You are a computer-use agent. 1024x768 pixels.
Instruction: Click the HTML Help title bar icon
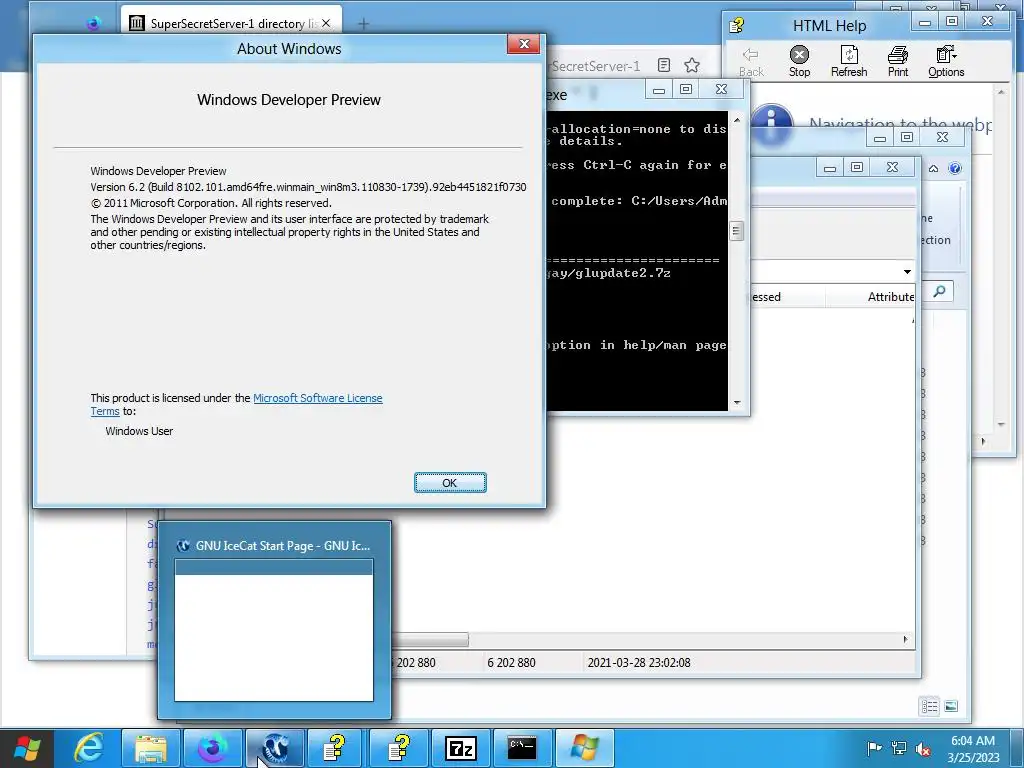click(x=737, y=25)
